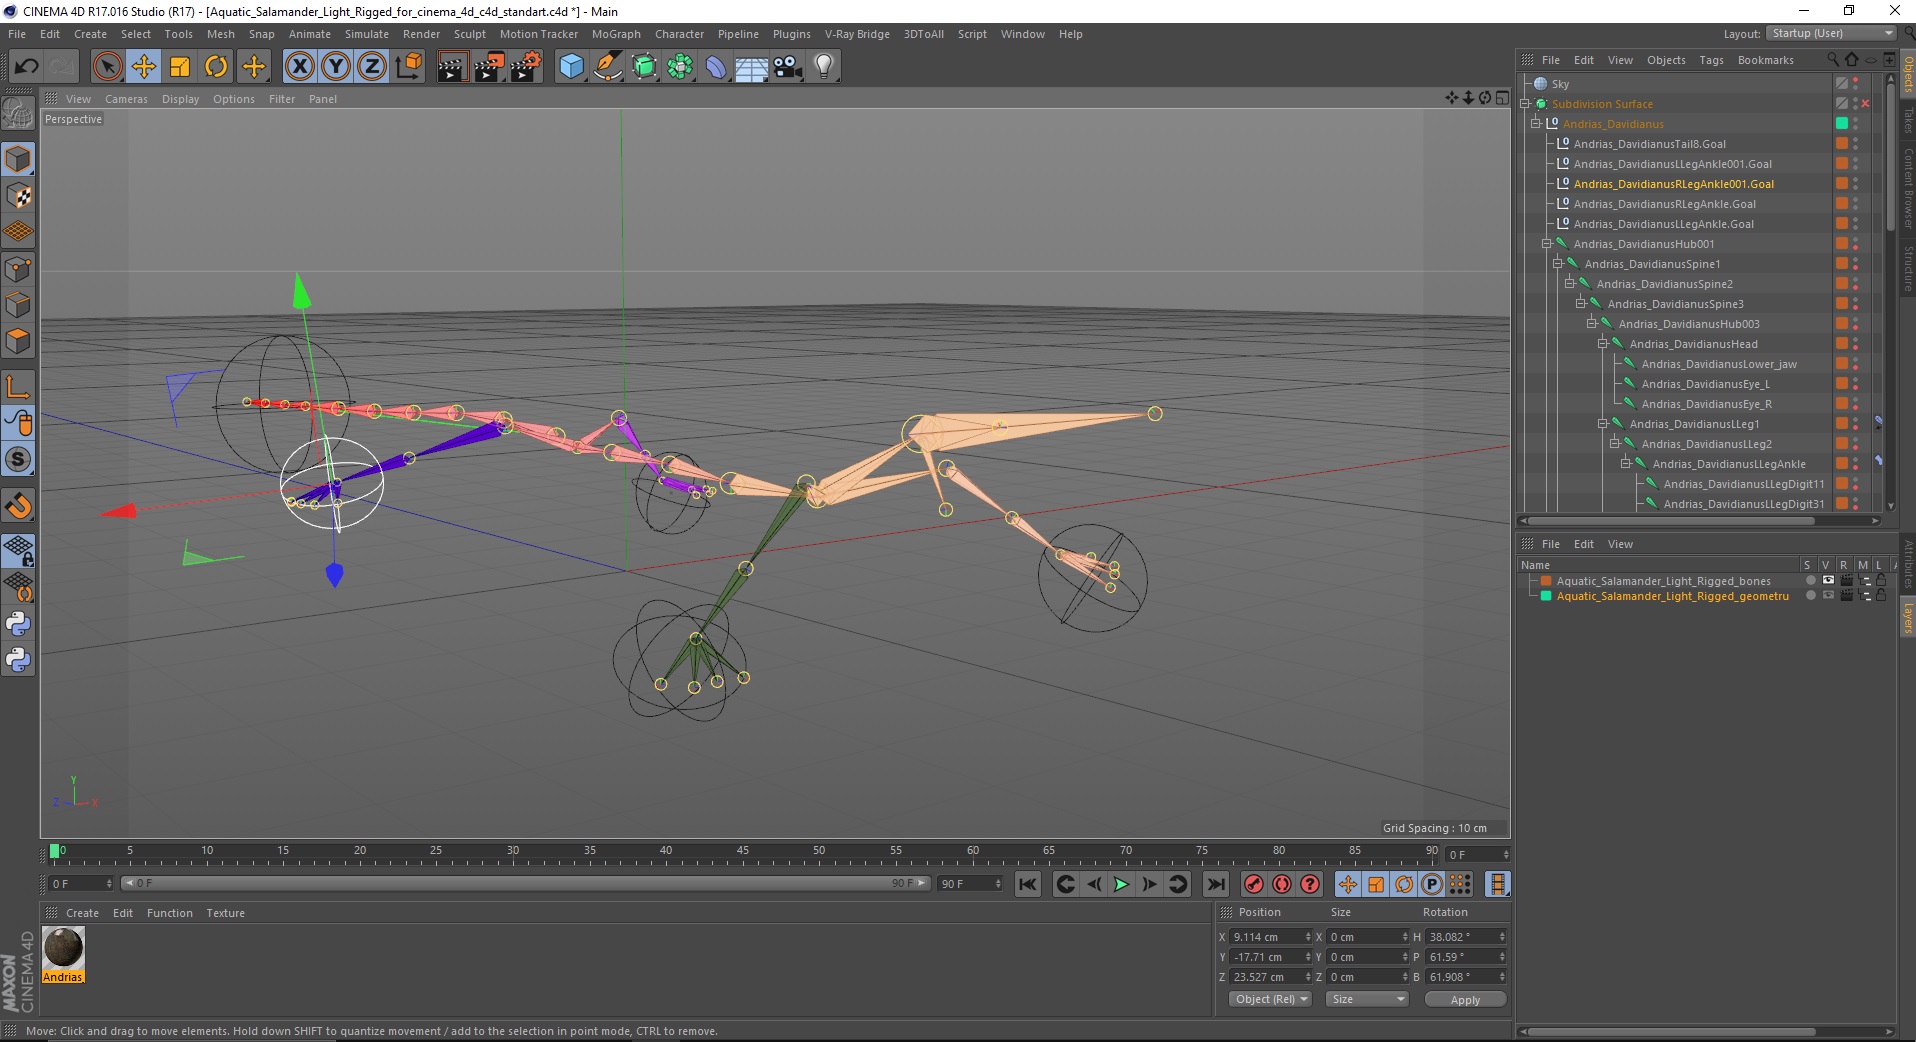The height and width of the screenshot is (1042, 1916).
Task: Click the Undo arrow icon
Action: point(27,67)
